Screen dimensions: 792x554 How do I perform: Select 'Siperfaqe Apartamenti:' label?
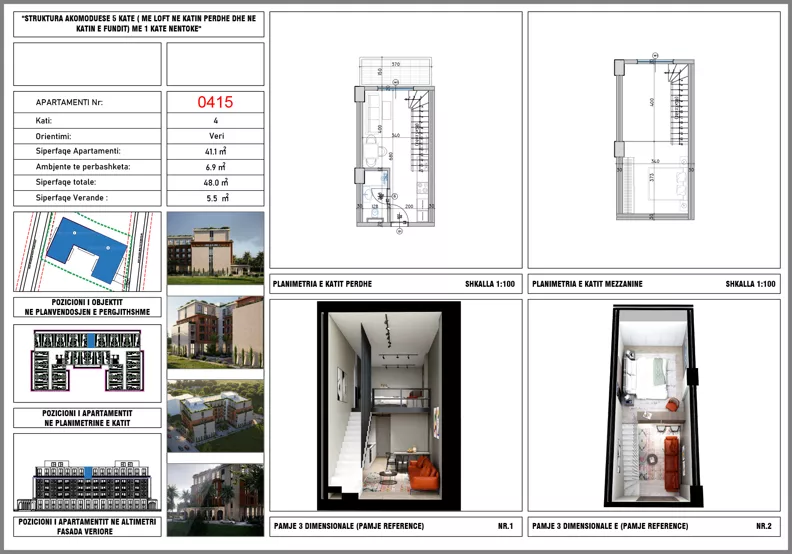(x=78, y=151)
